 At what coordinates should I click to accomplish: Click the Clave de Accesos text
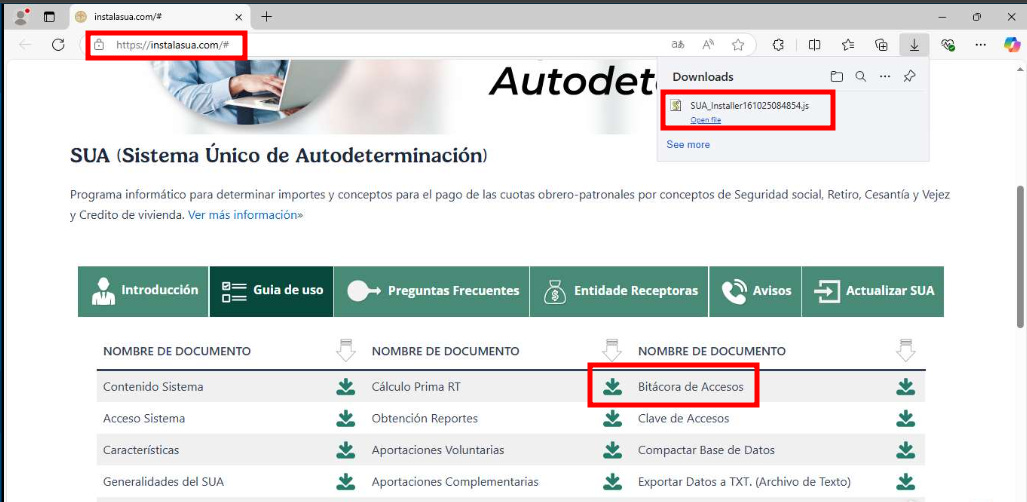click(684, 418)
